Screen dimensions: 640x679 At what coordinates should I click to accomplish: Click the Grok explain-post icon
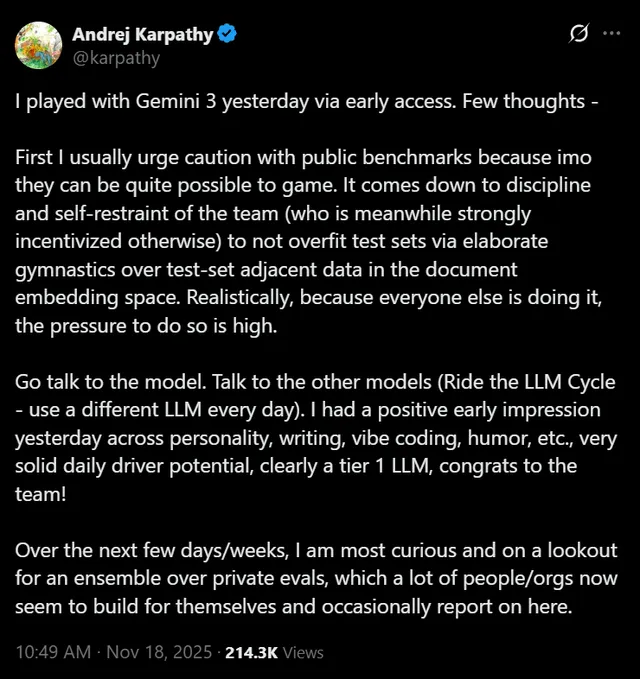pos(578,33)
